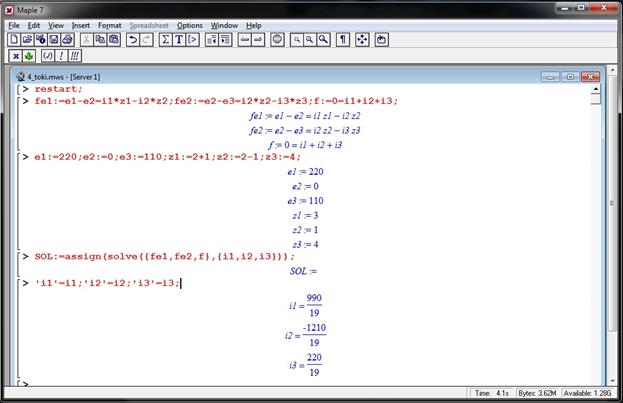Viewport: 623px width, 403px height.
Task: Click the output f := 0 = i1 + i2 + i3
Action: coord(305,145)
